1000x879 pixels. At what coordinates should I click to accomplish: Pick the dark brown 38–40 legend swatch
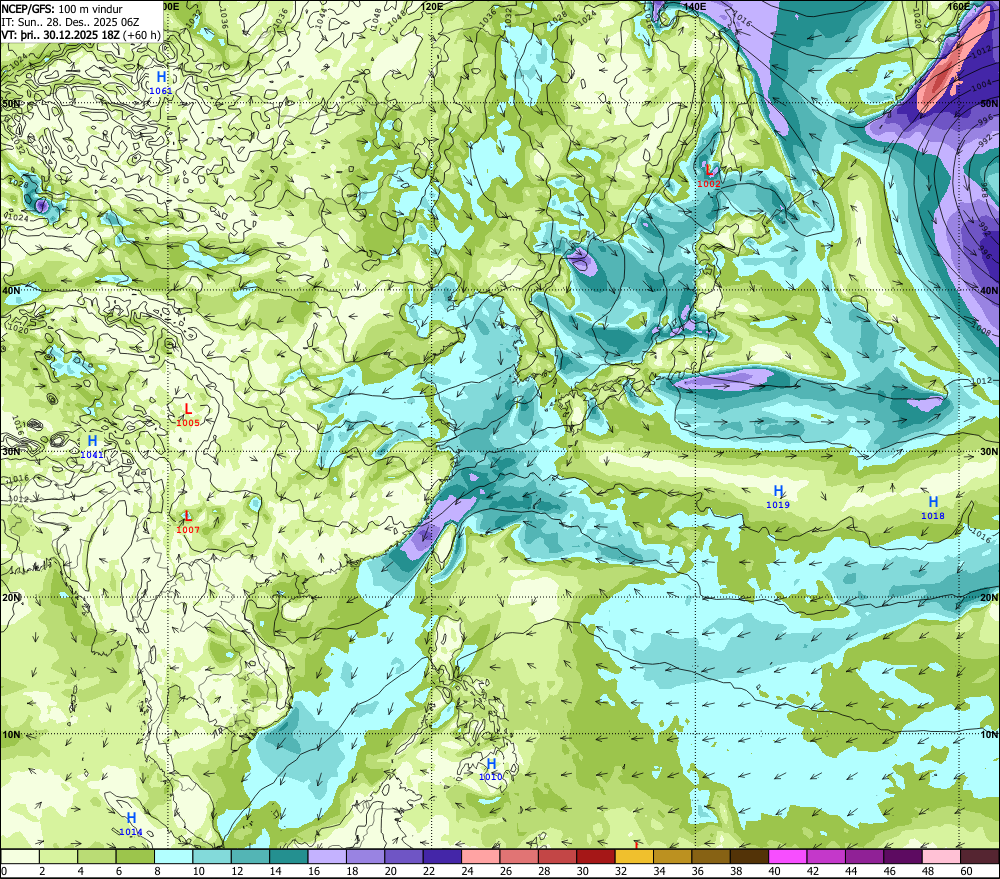coord(749,856)
